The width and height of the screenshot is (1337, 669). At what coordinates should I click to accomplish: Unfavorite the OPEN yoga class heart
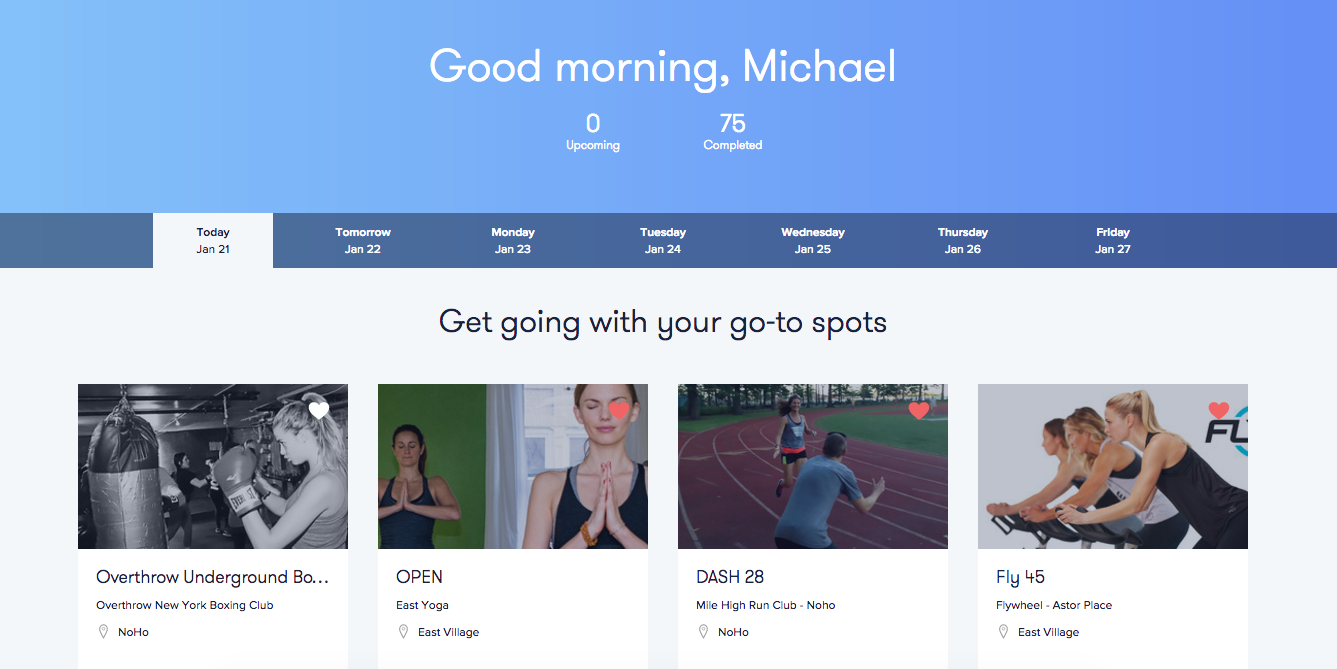[x=619, y=410]
